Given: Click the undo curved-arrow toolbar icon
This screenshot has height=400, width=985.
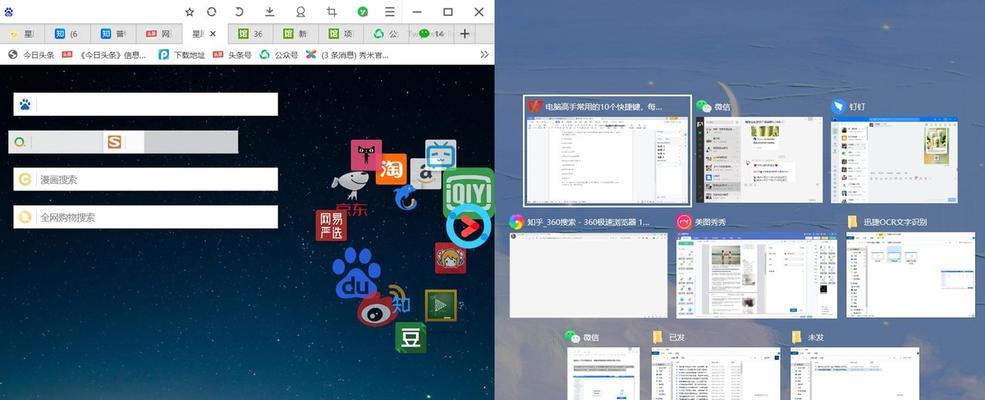Looking at the screenshot, I should 239,12.
